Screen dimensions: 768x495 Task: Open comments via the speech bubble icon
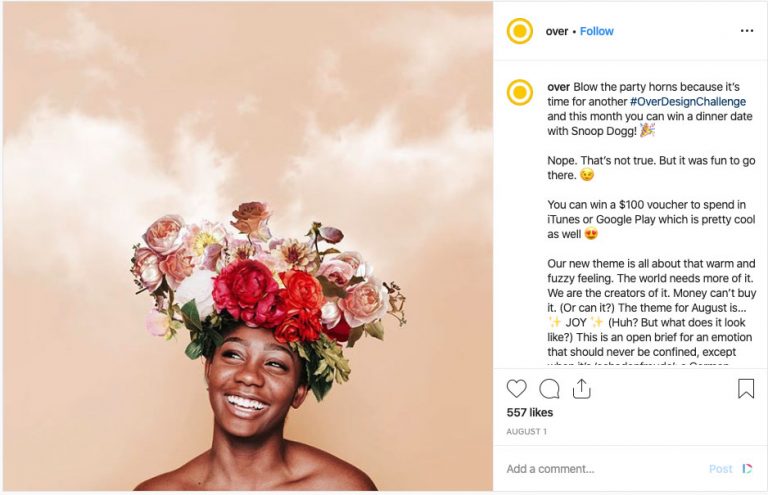(549, 389)
